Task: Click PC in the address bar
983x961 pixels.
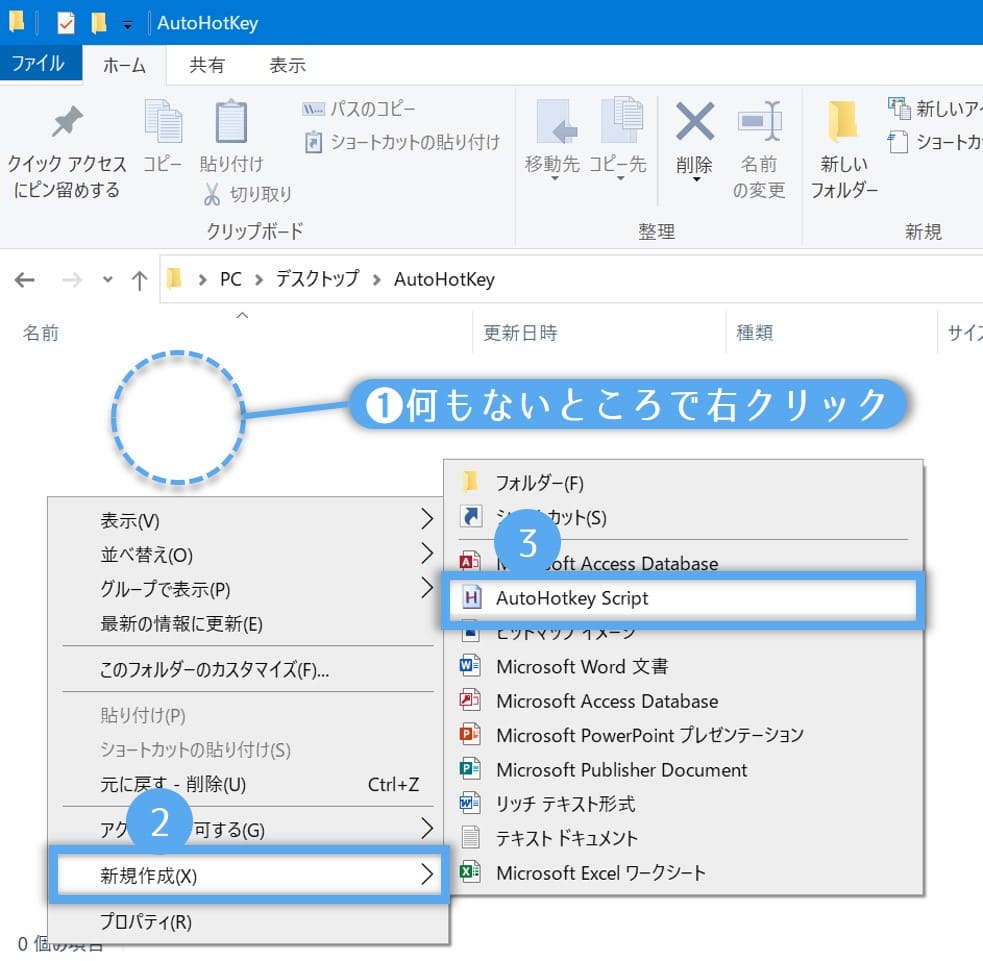Action: (x=231, y=279)
